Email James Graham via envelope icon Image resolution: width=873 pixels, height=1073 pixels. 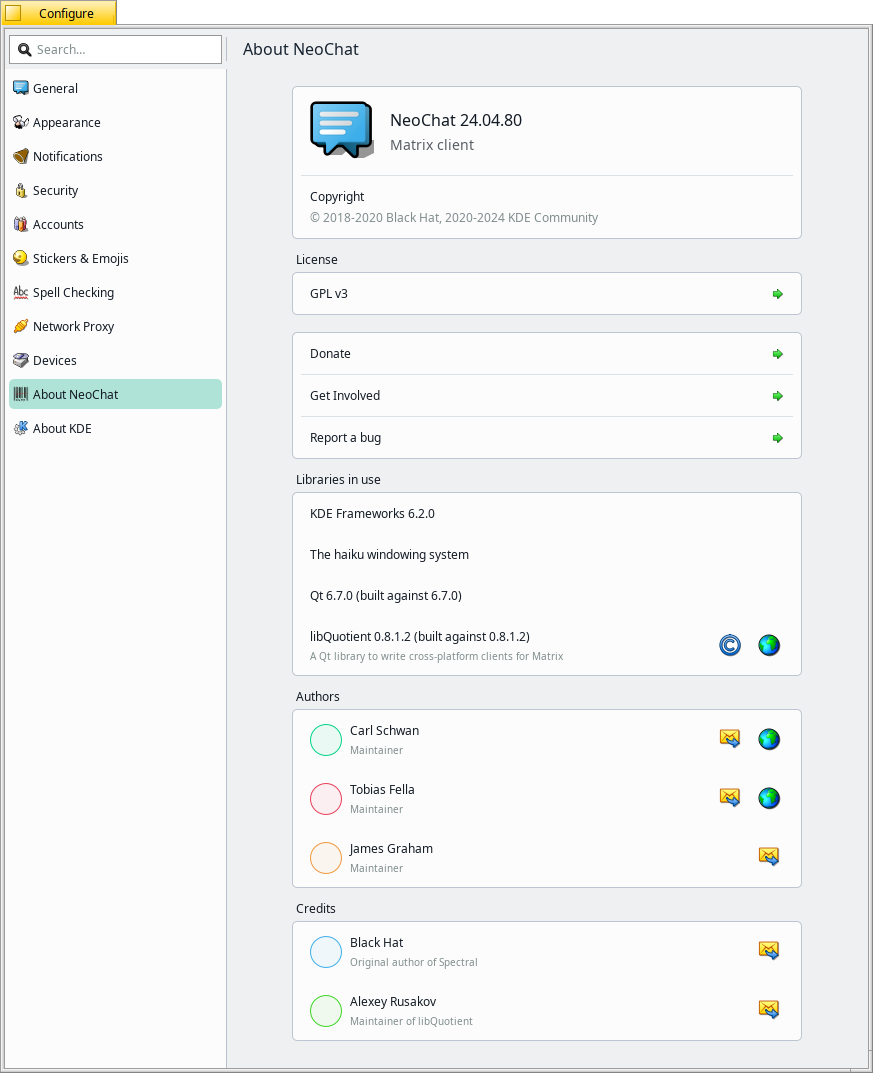click(x=768, y=857)
